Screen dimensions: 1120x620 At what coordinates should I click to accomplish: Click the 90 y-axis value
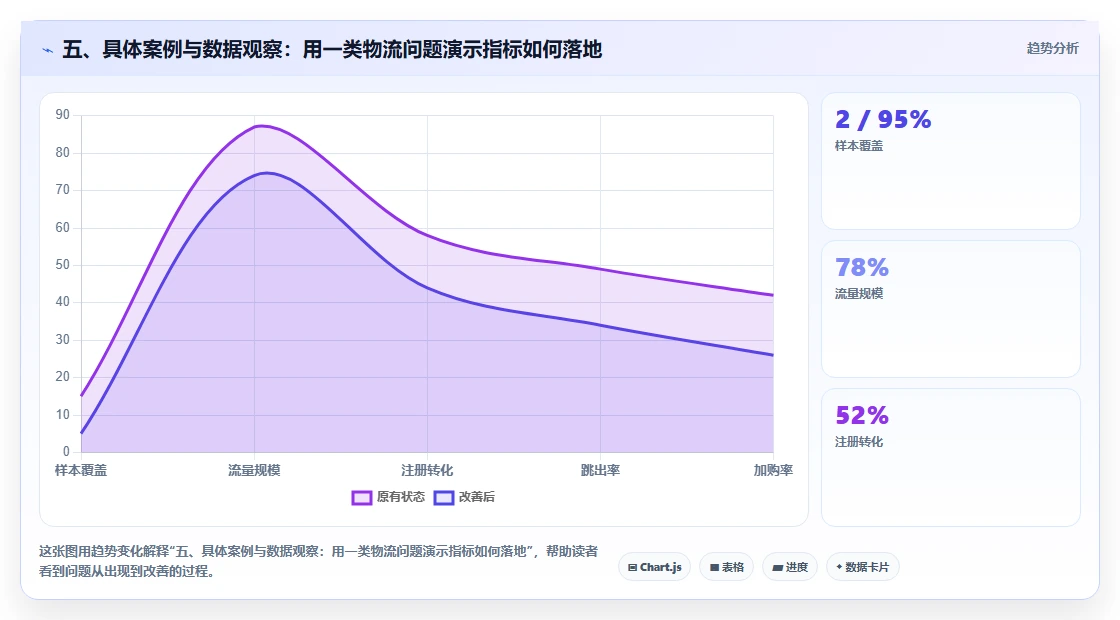pyautogui.click(x=63, y=115)
